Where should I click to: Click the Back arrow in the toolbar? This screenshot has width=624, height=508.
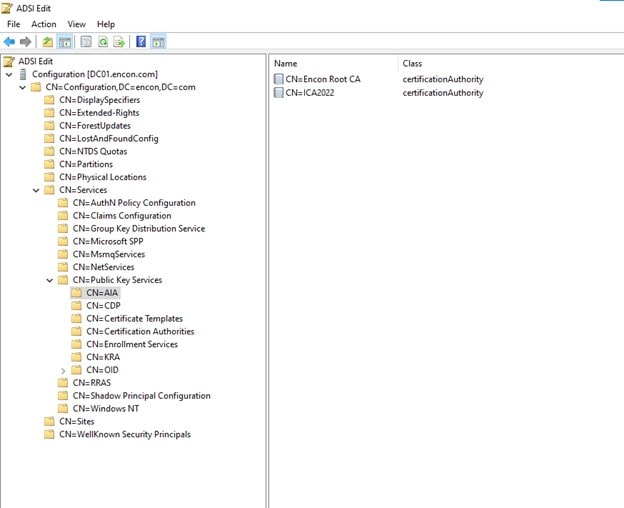(10, 42)
